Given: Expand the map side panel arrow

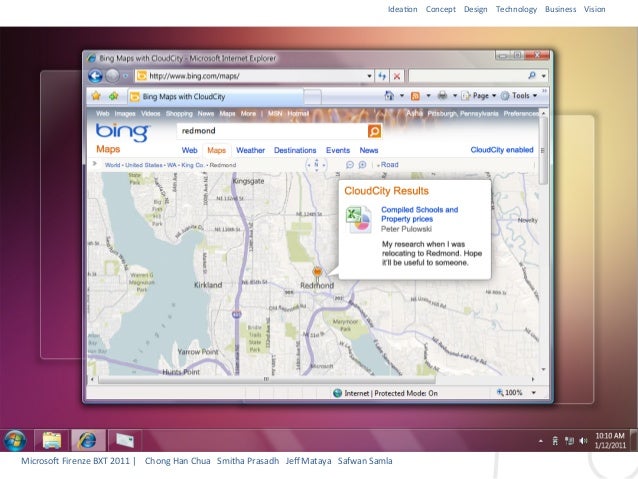Looking at the screenshot, I should (94, 164).
